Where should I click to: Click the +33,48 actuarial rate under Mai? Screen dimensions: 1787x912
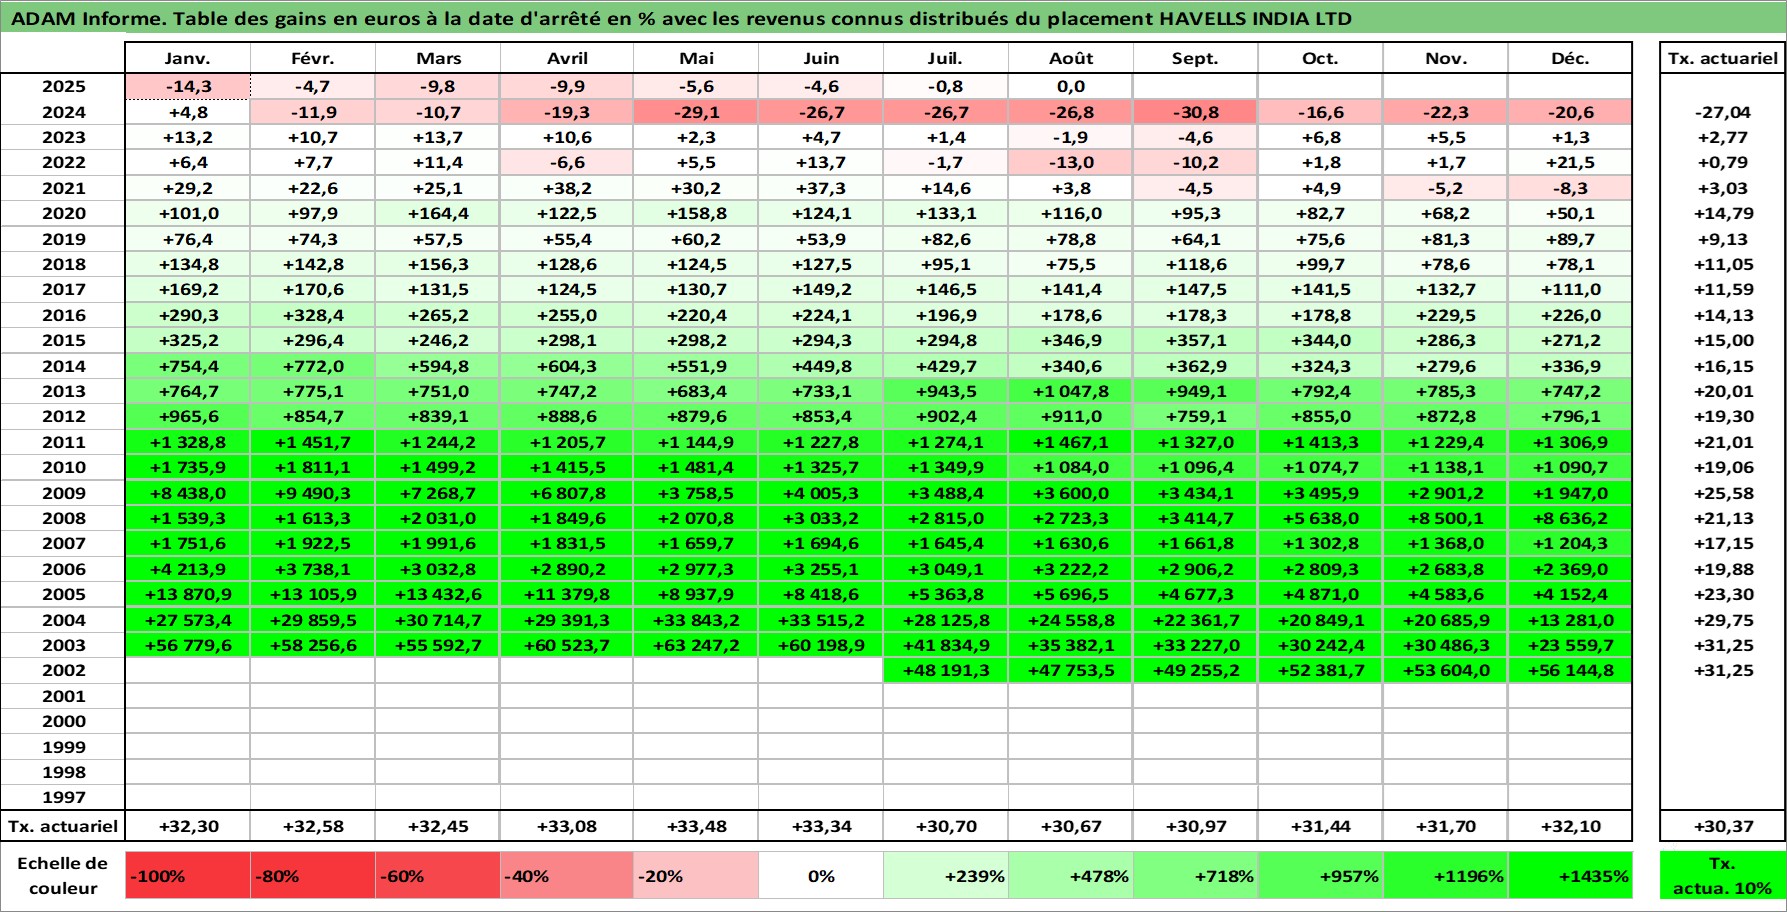coord(695,826)
